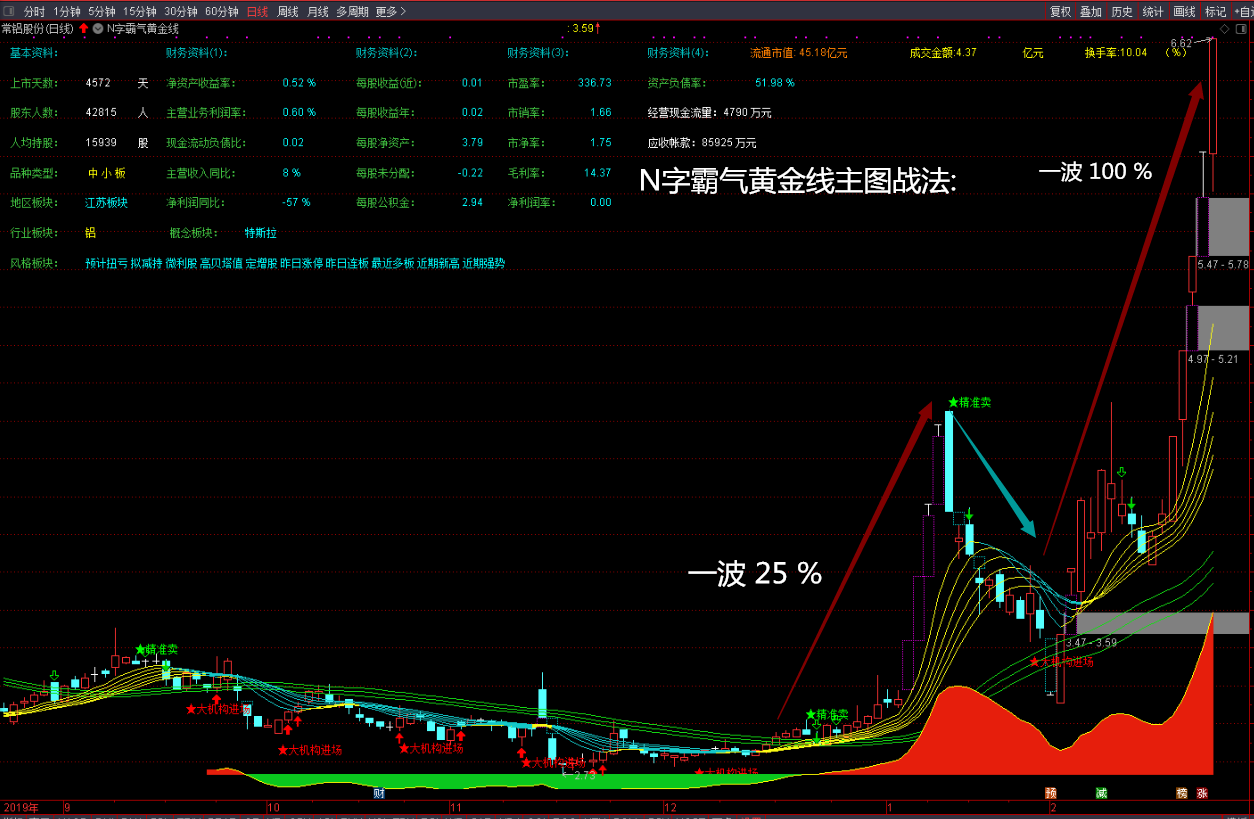View 历史 historical data
The height and width of the screenshot is (819, 1254).
coord(1122,12)
